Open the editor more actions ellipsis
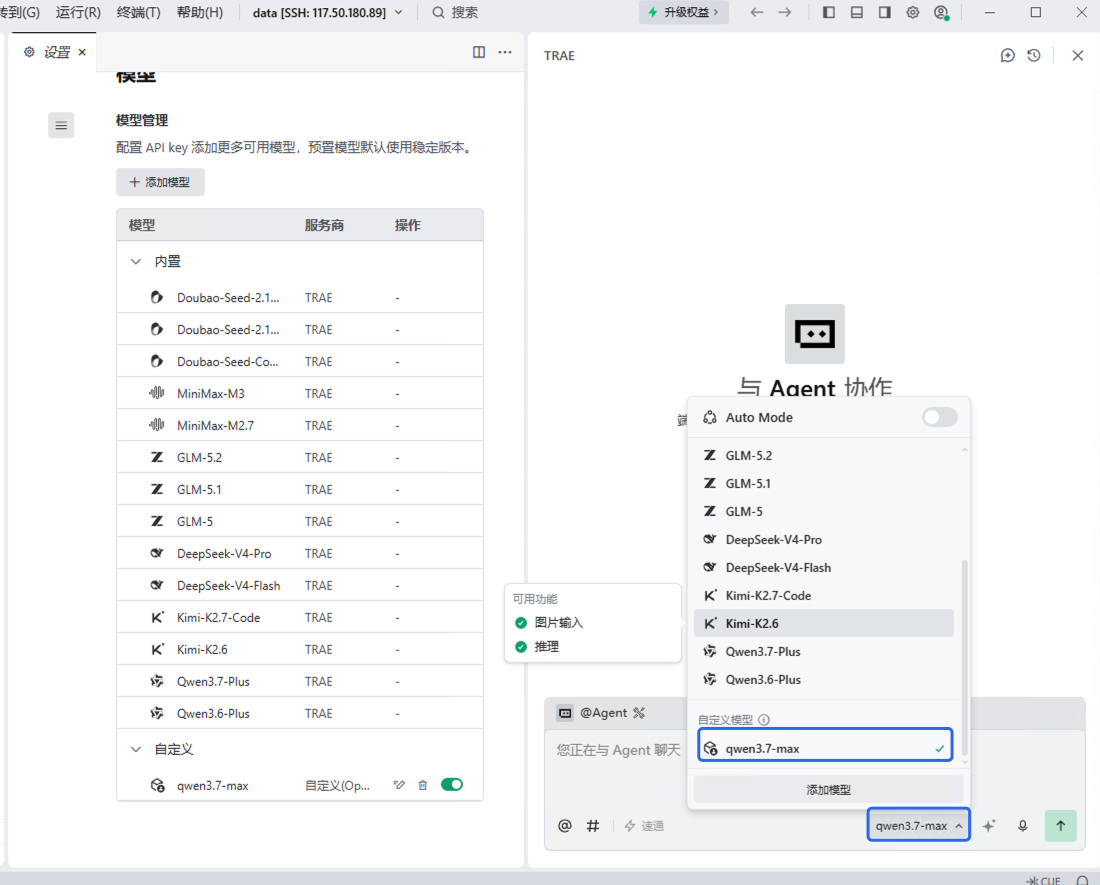Viewport: 1100px width, 885px height. click(505, 52)
